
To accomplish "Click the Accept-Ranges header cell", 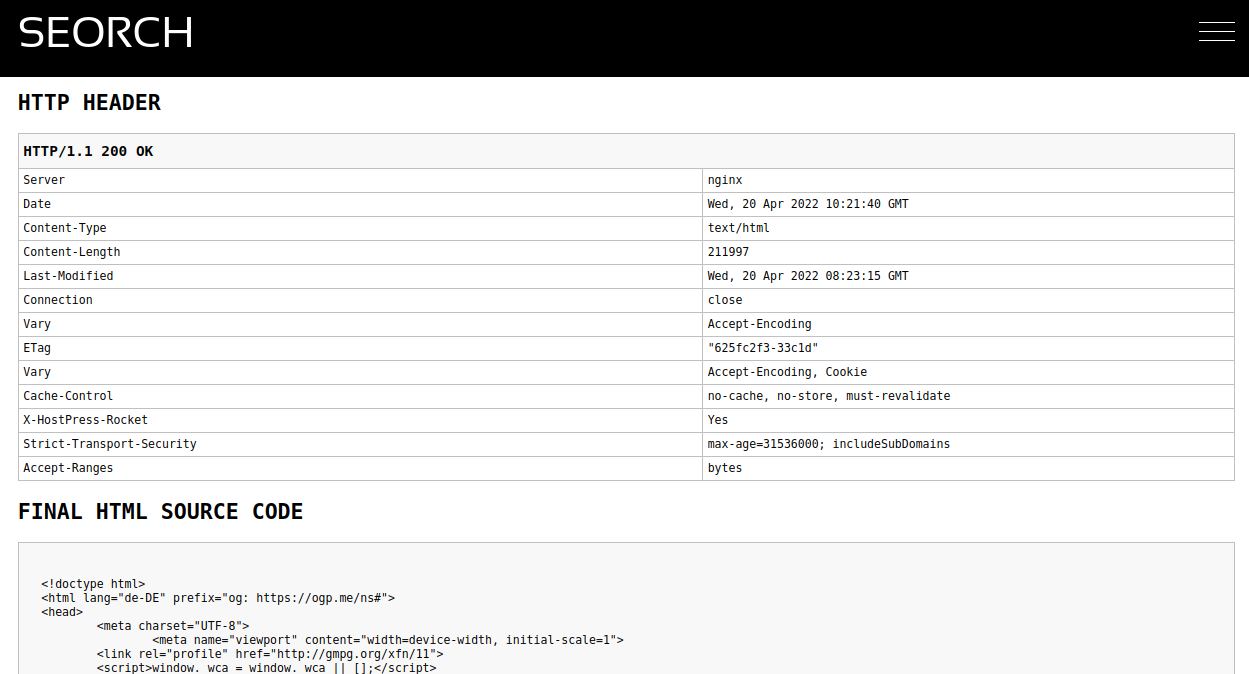I will (361, 469).
